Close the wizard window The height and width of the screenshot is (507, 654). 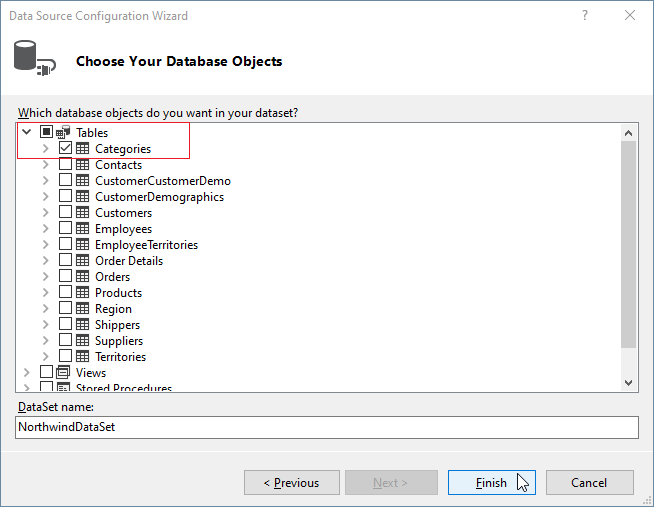click(630, 15)
